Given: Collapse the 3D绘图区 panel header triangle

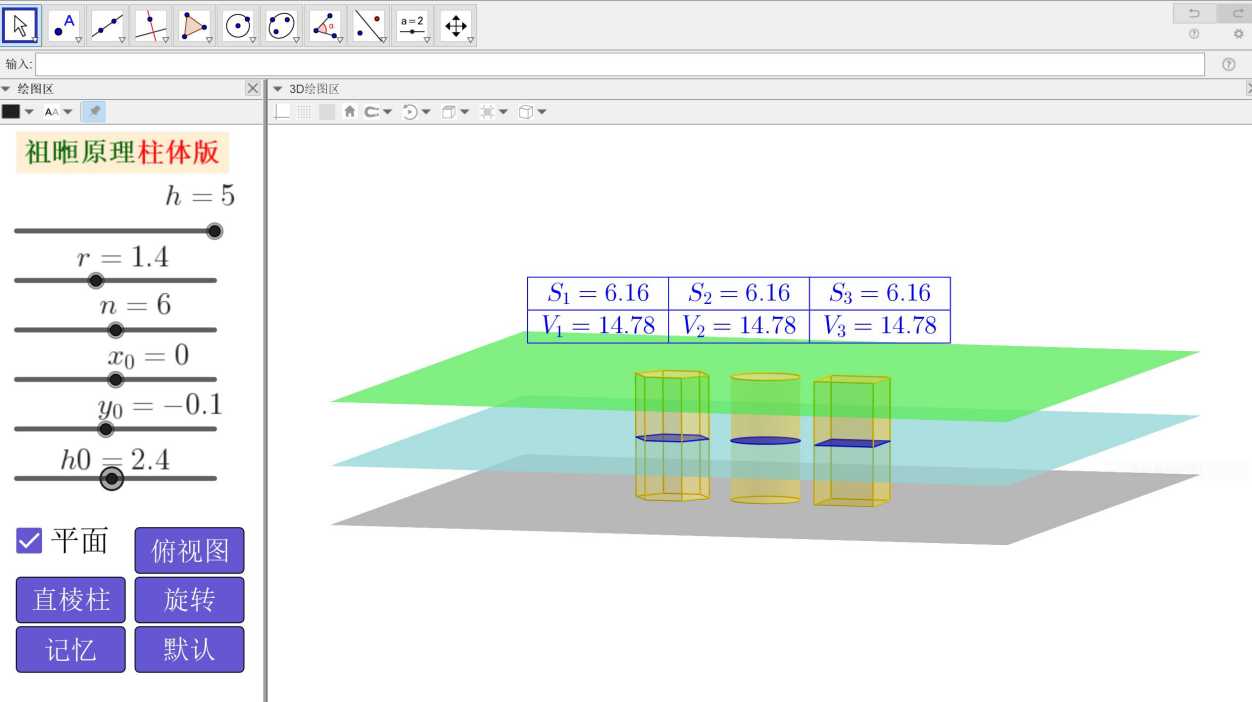Looking at the screenshot, I should (278, 89).
